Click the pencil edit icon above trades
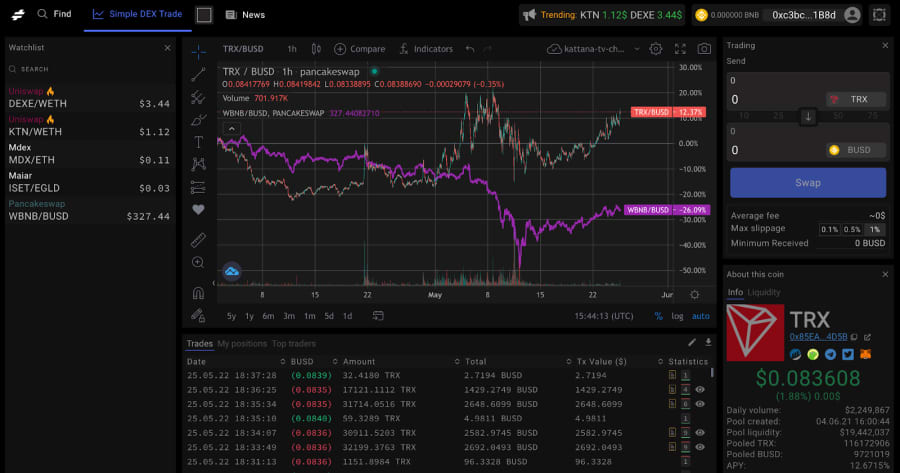This screenshot has height=473, width=900. [x=692, y=343]
